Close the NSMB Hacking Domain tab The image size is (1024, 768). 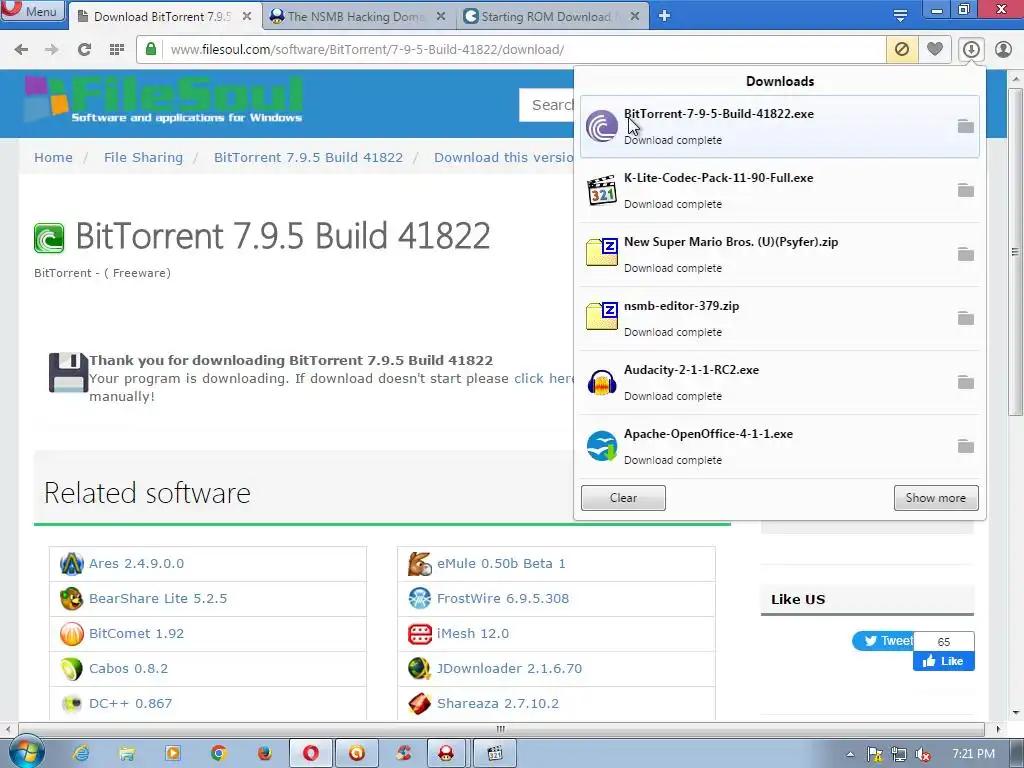[441, 16]
